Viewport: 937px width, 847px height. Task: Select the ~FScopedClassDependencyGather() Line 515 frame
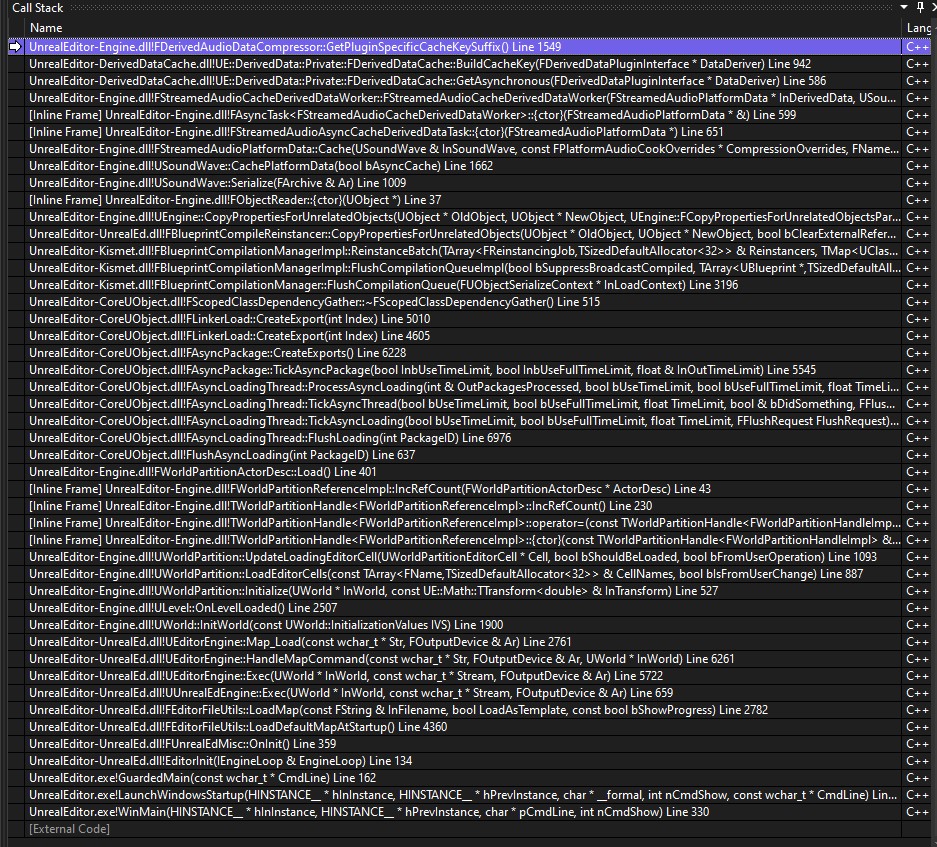(x=463, y=302)
